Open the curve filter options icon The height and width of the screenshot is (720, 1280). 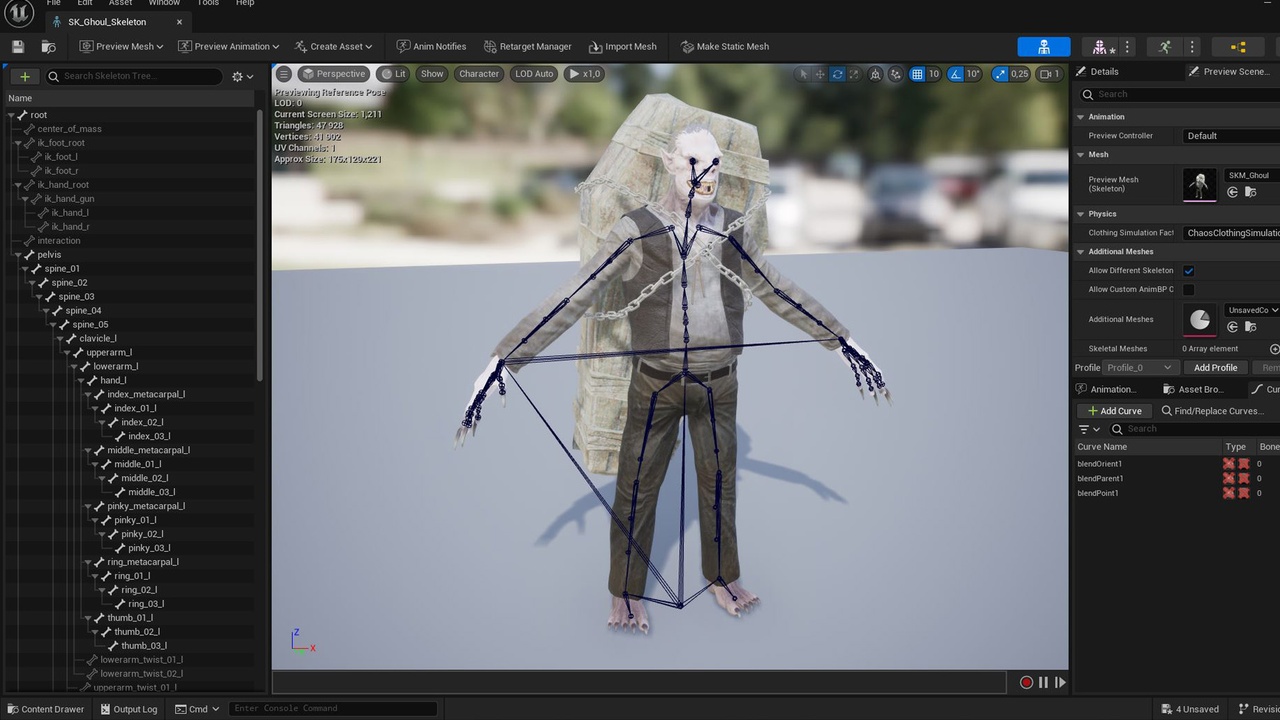1089,429
